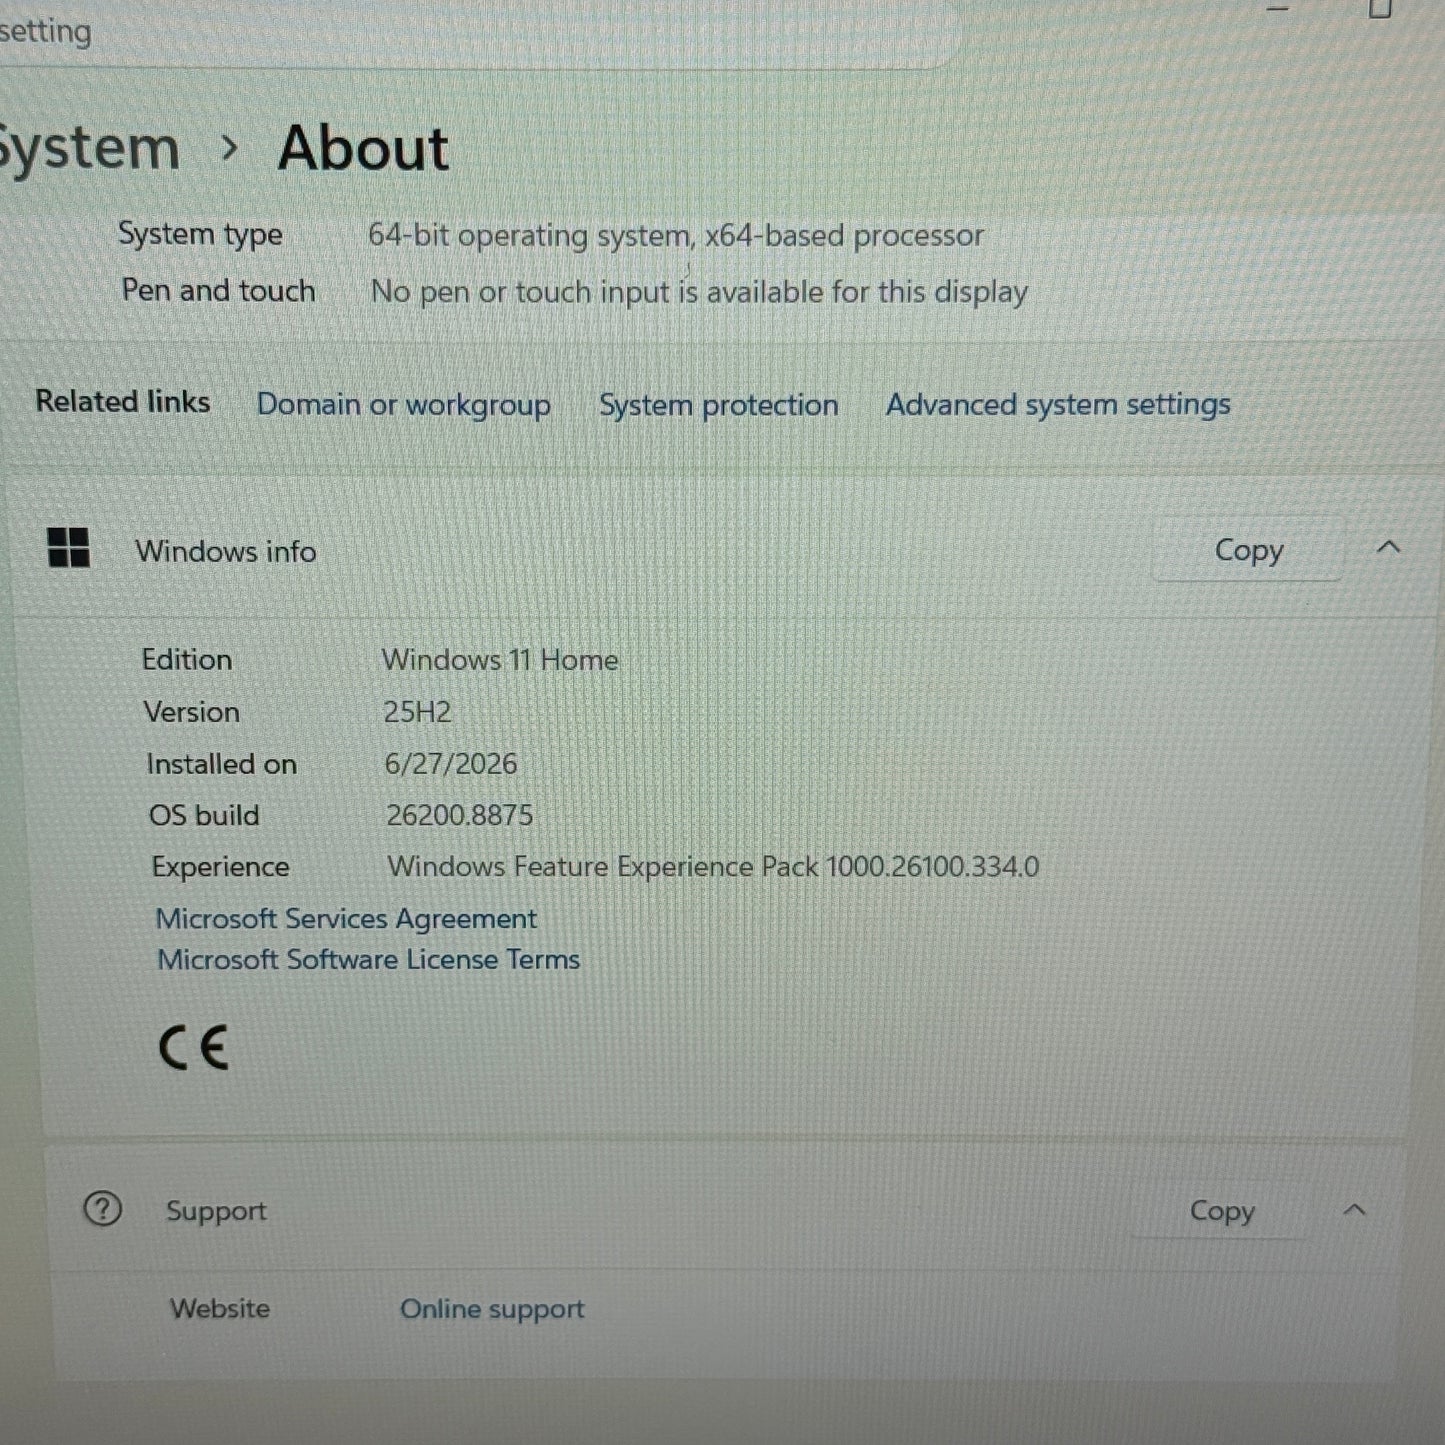Copy the Support section details
The image size is (1445, 1445).
pyautogui.click(x=1221, y=1210)
